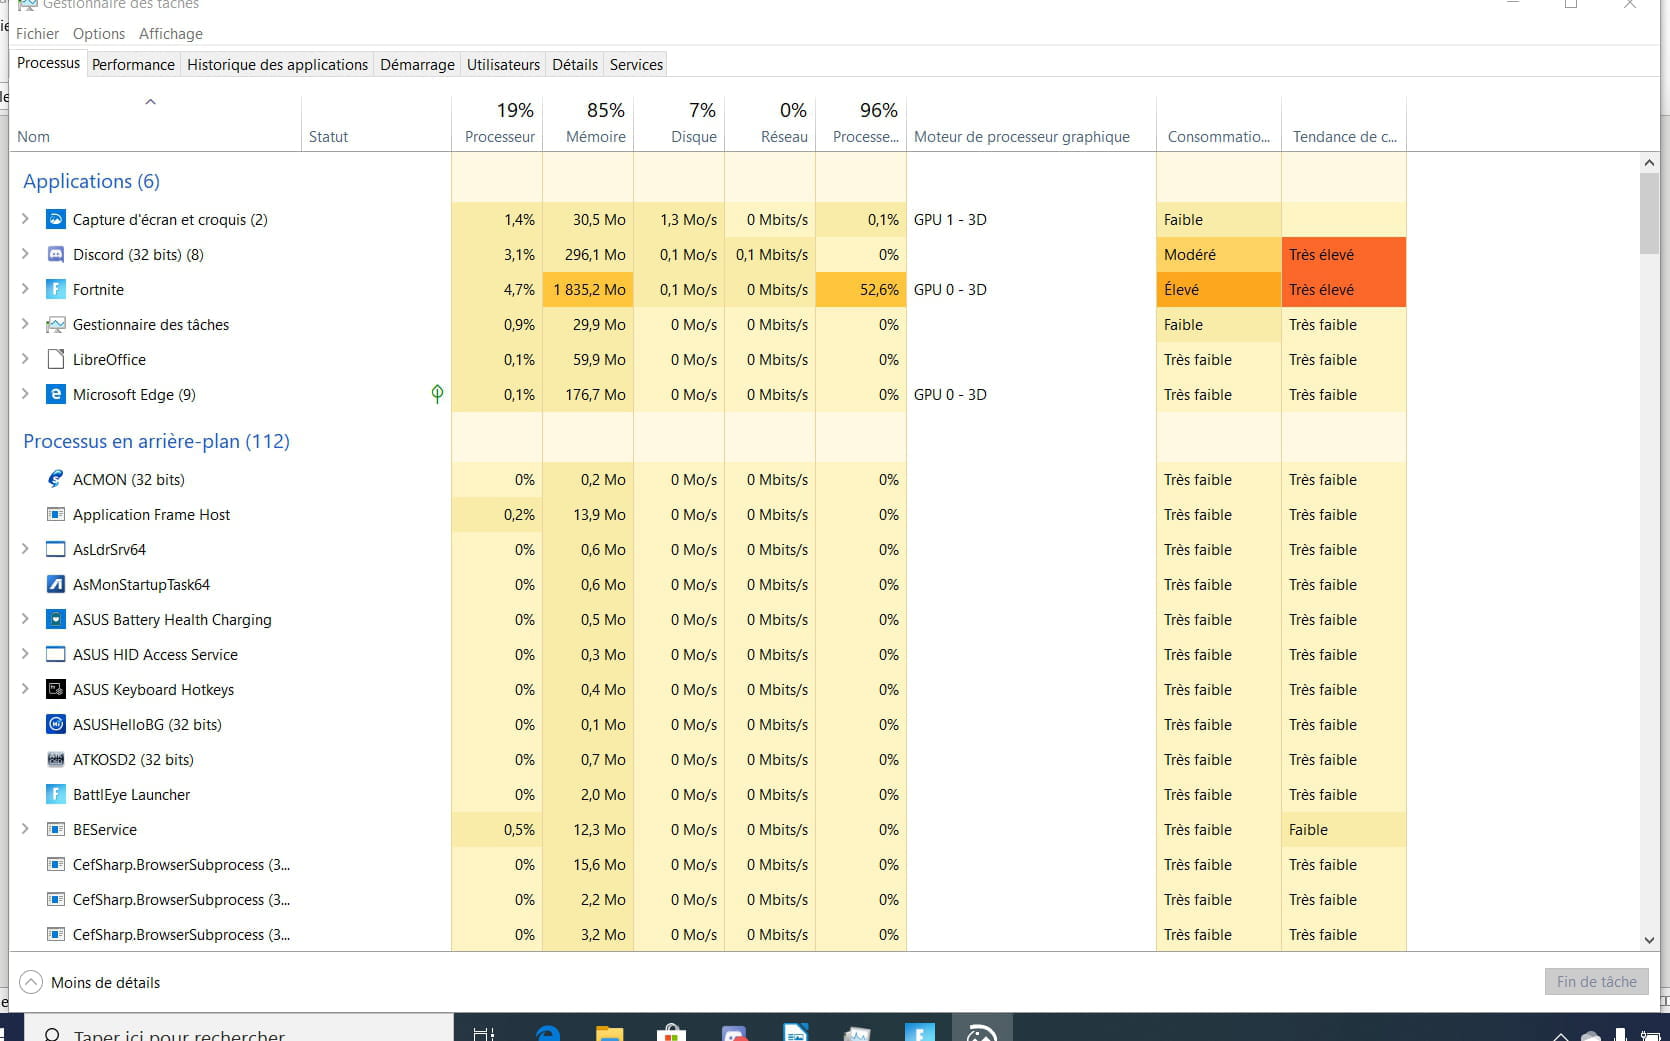This screenshot has height=1041, width=1670.
Task: Click the ASUS Battery Health Charging icon
Action: point(56,619)
